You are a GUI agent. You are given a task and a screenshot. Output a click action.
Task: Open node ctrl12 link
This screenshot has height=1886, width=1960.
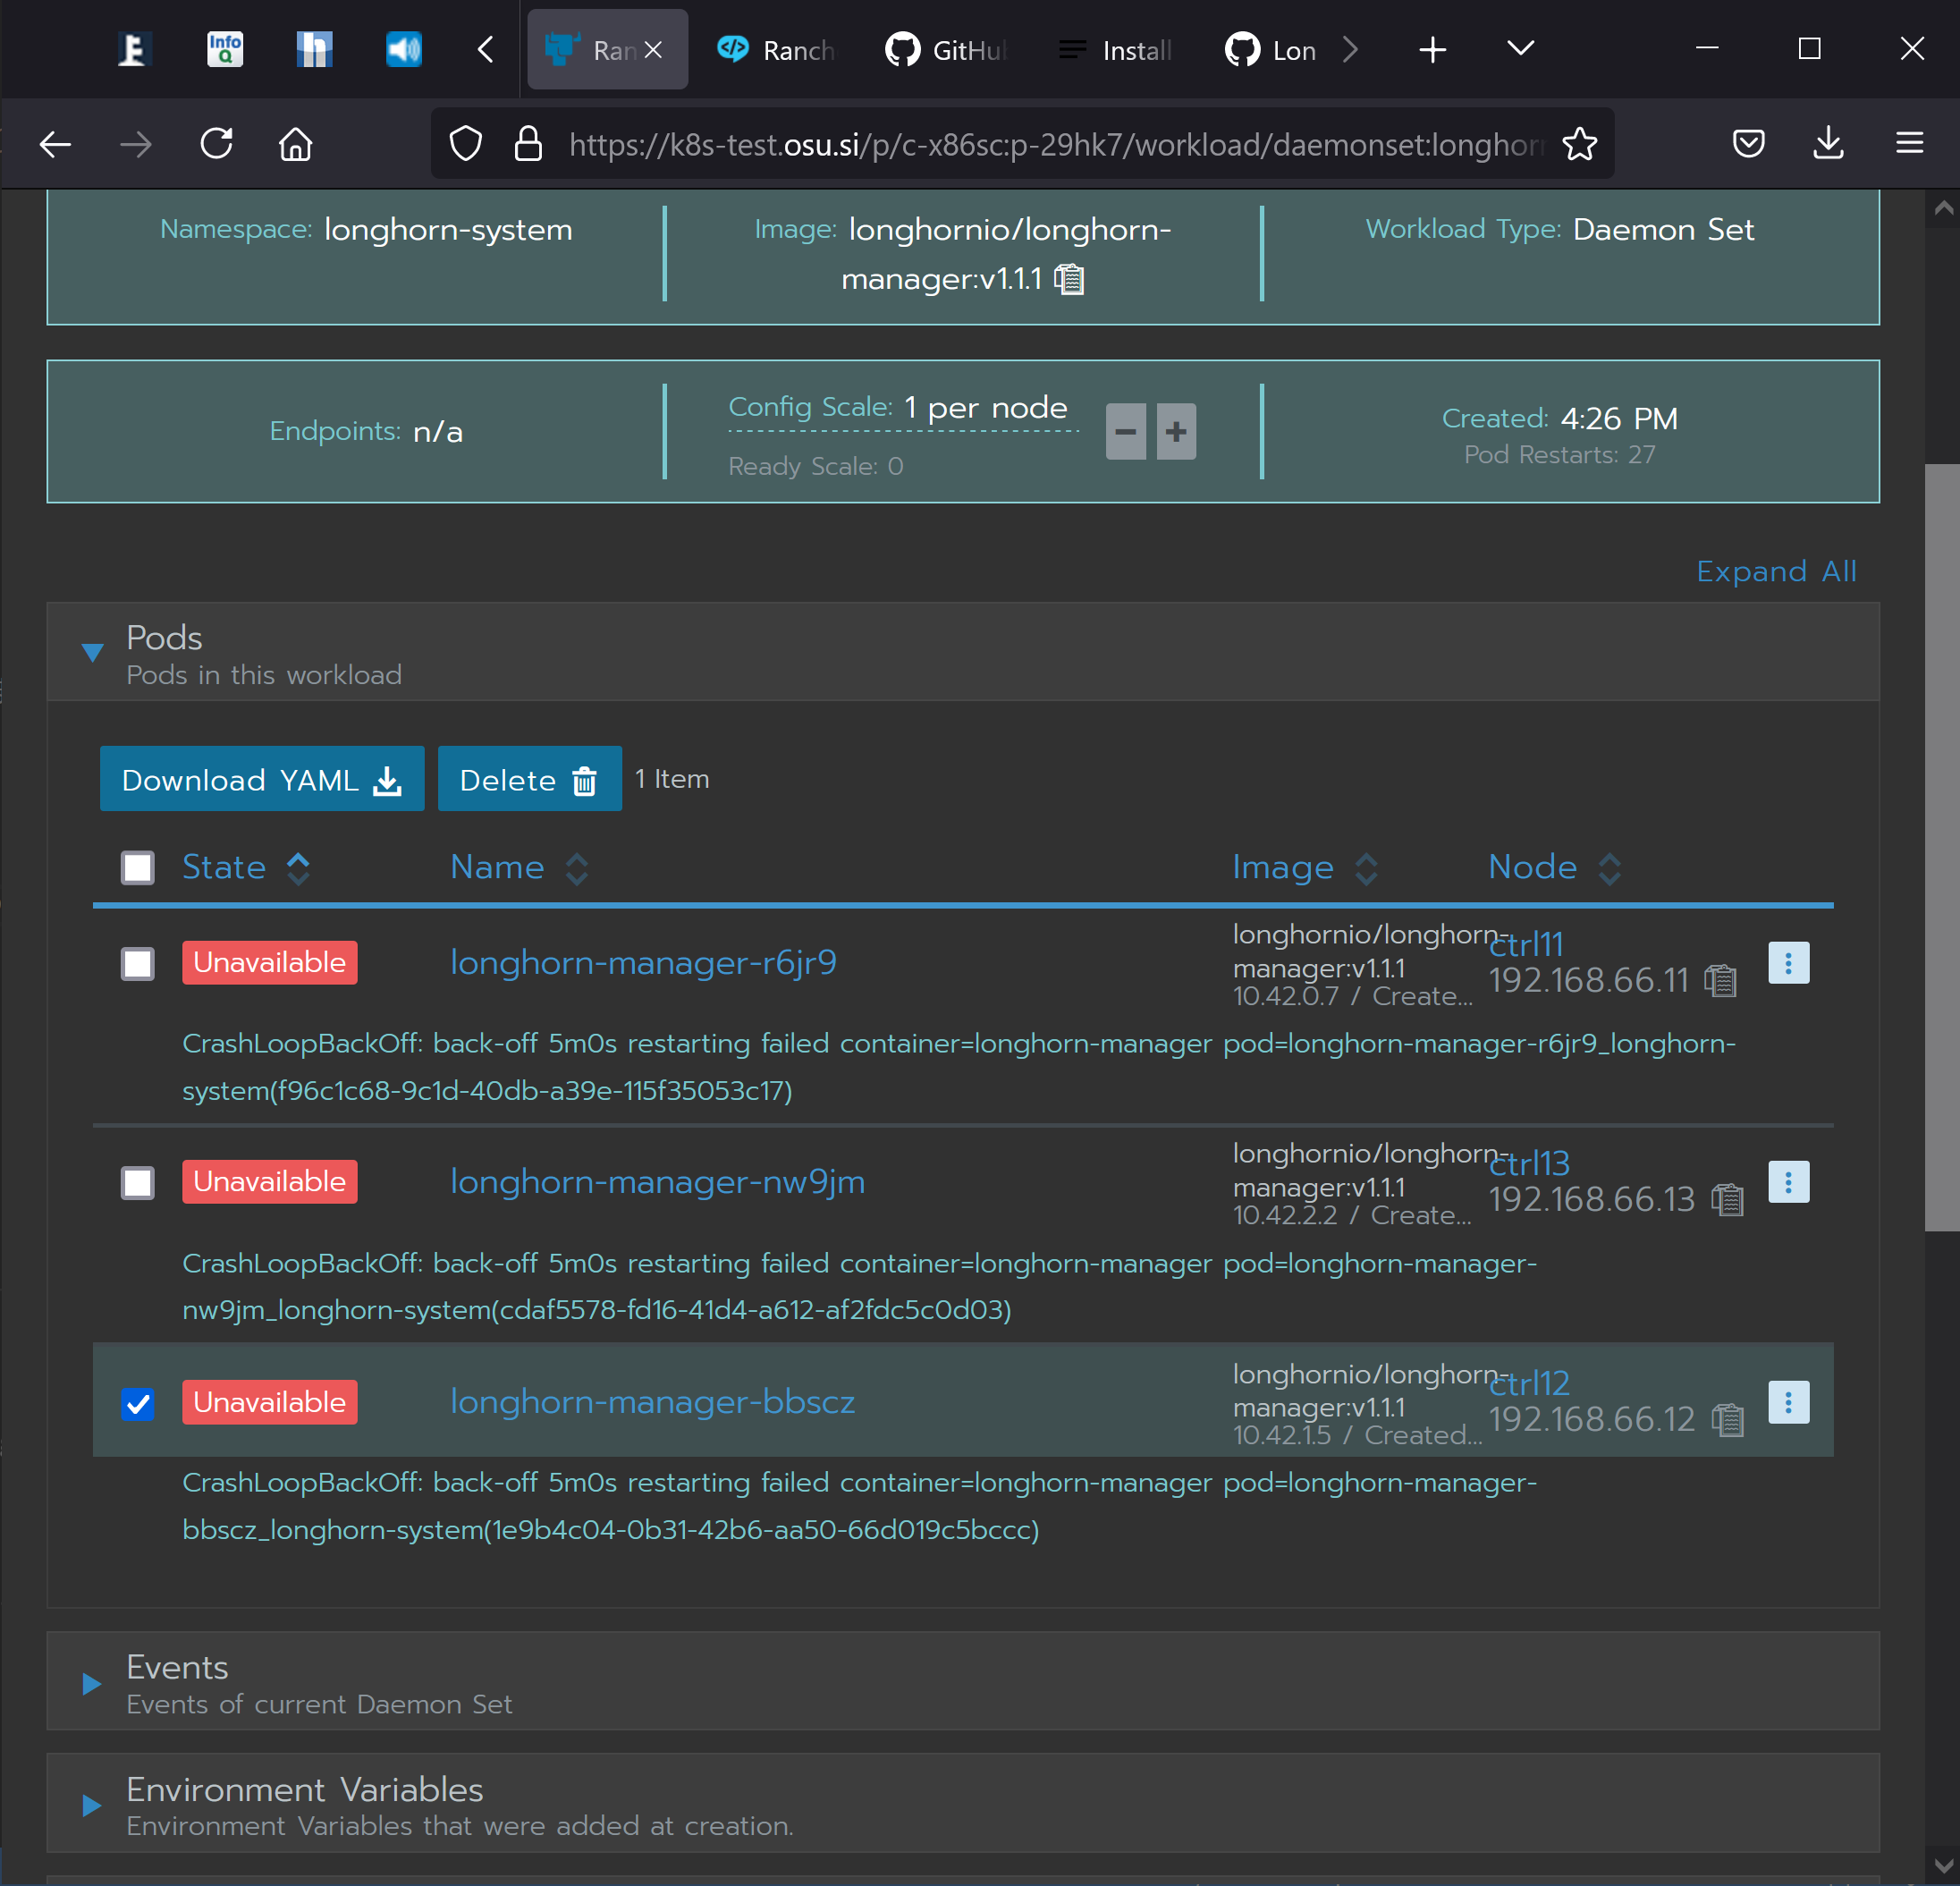coord(1529,1383)
